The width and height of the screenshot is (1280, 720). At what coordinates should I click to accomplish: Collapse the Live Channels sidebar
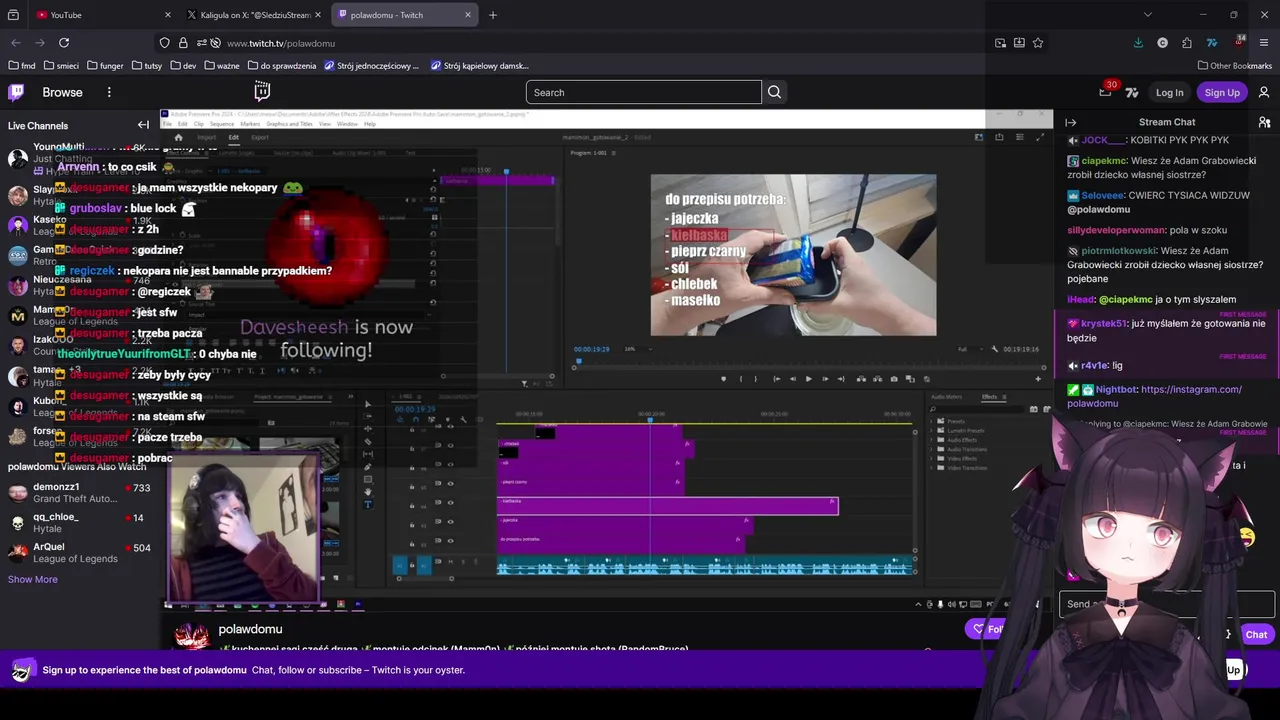click(x=143, y=125)
